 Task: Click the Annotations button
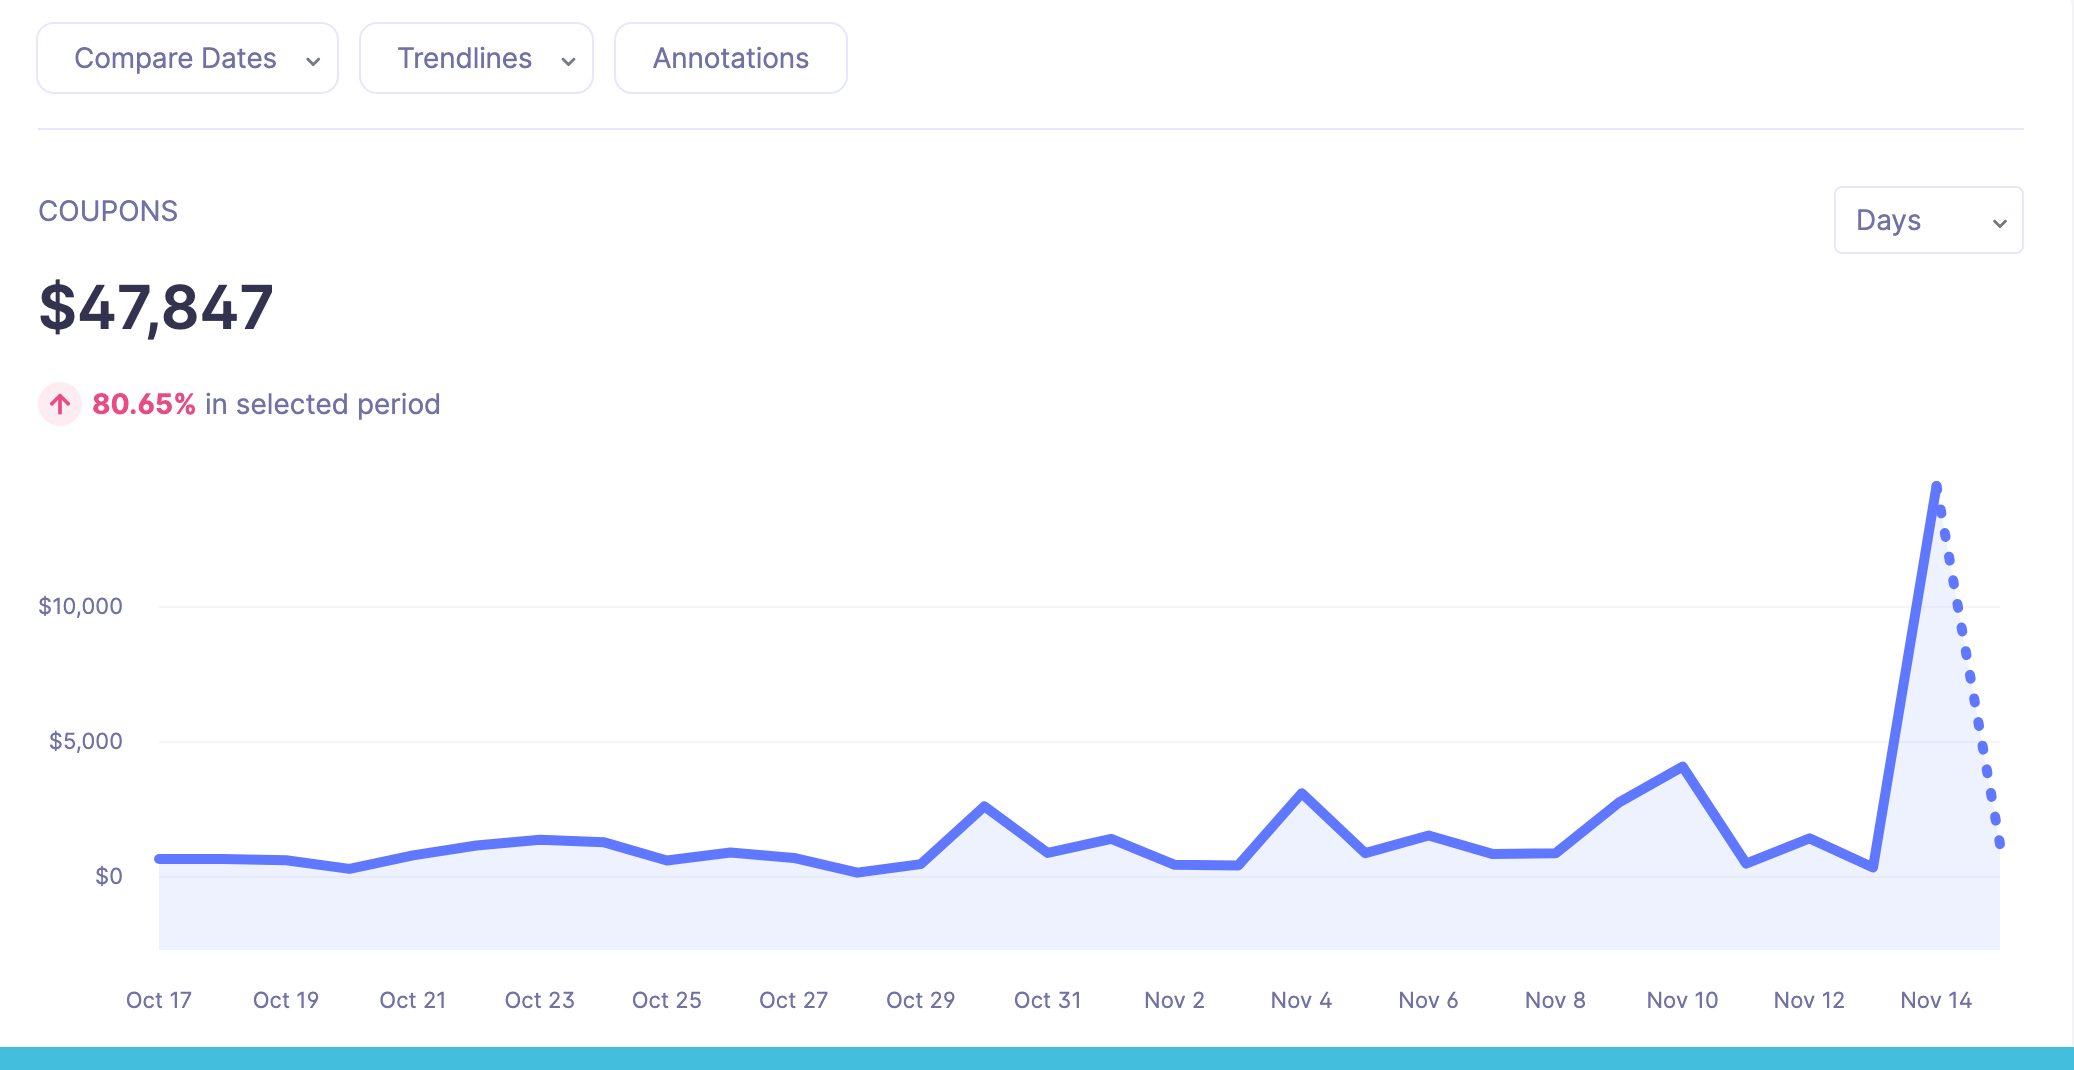731,58
